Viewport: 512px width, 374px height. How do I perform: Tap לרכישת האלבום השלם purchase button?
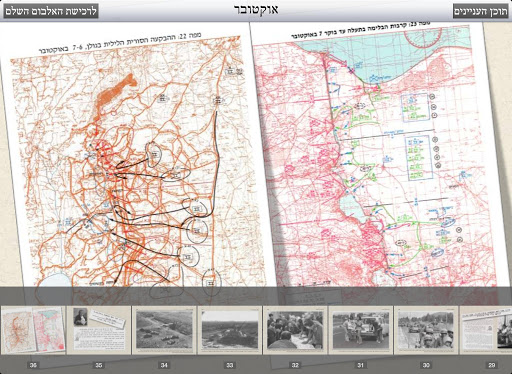[51, 11]
